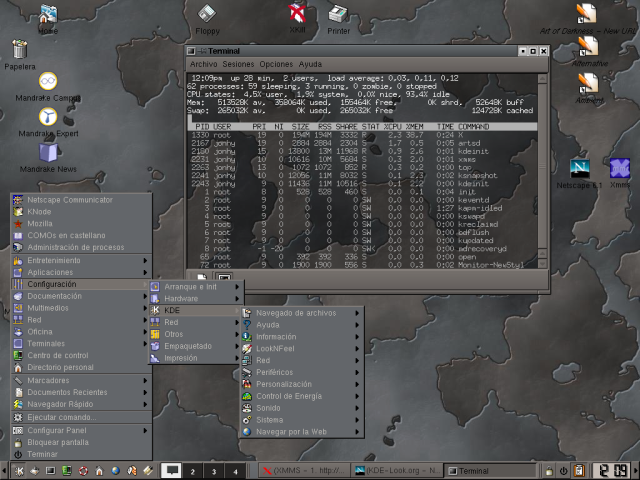Open the Papelera trash icon
This screenshot has height=480, width=640.
20,50
